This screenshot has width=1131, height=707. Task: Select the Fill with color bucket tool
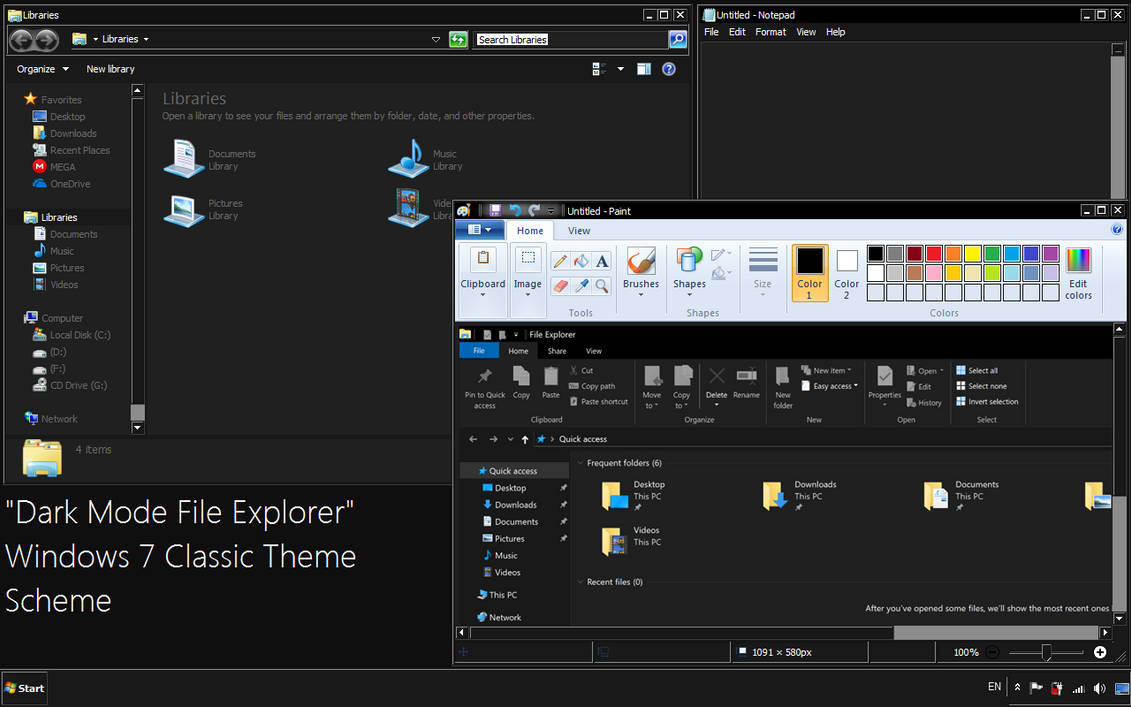coord(581,261)
